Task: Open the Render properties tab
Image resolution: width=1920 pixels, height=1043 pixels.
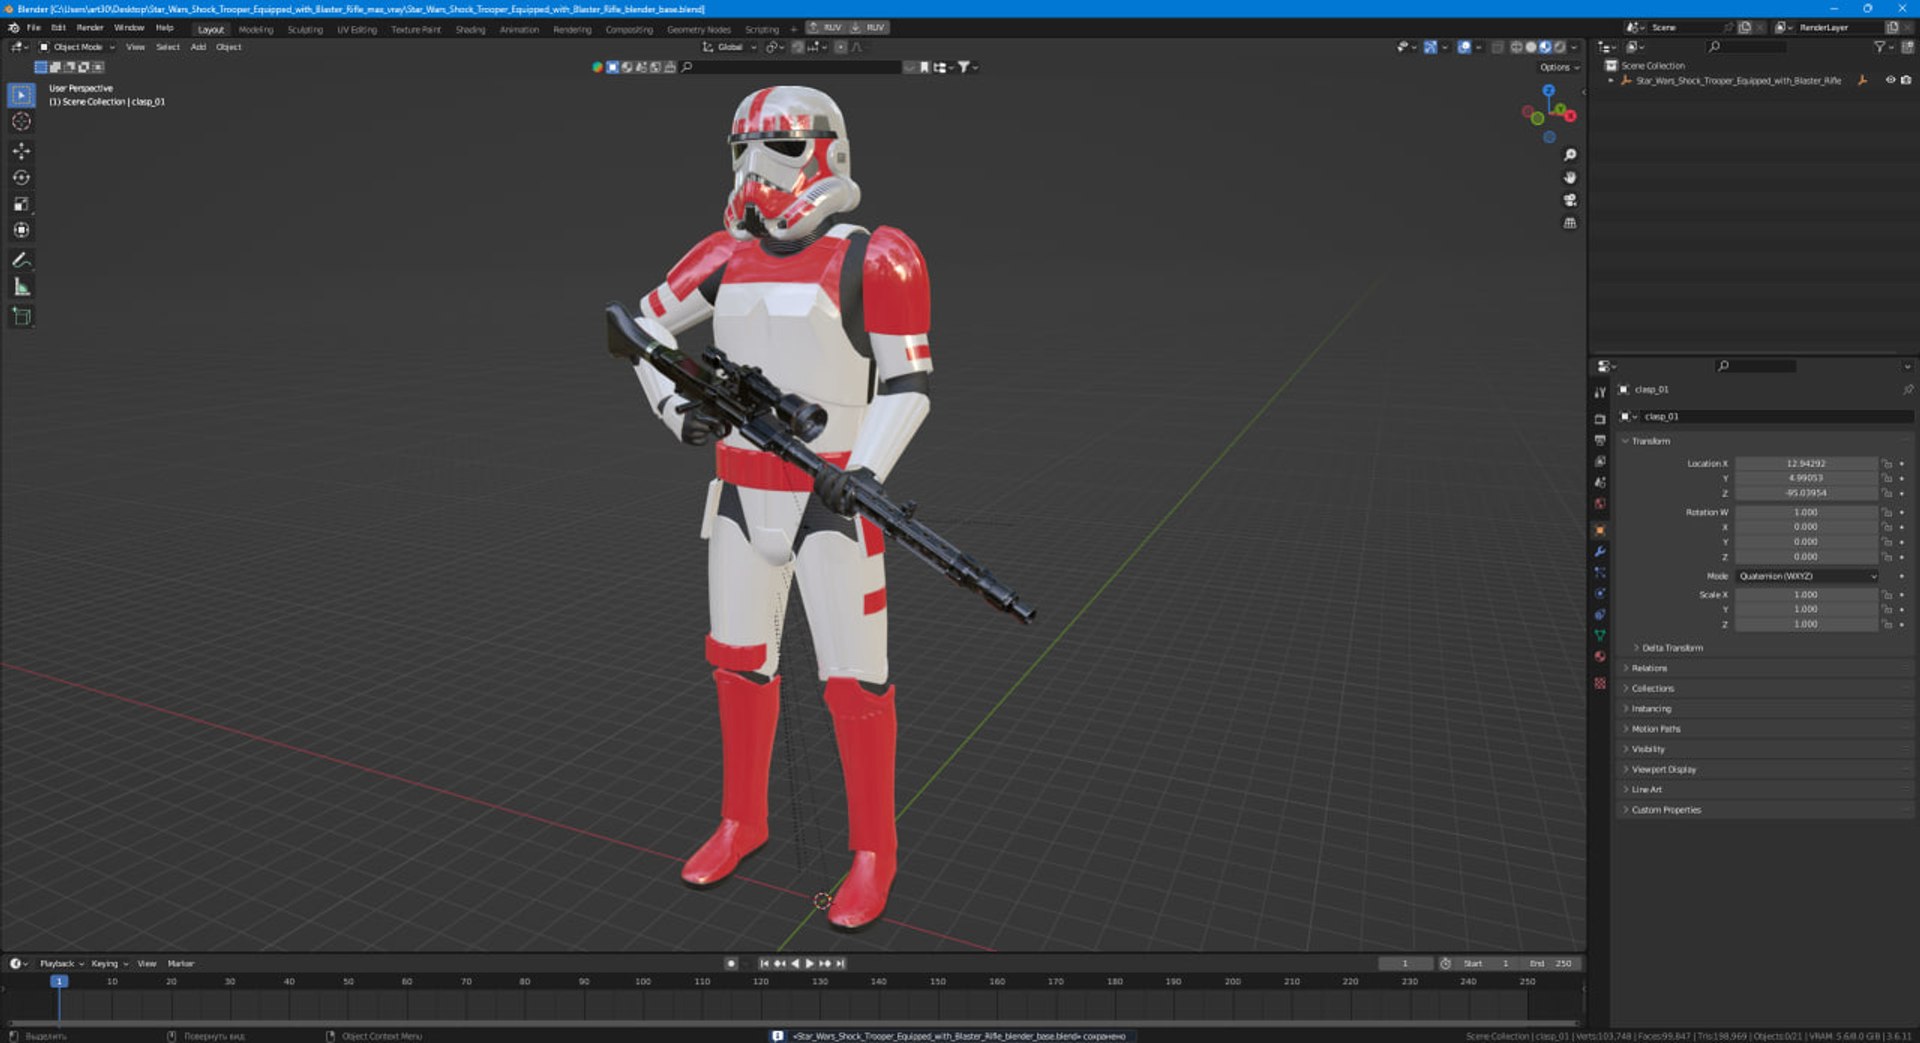Action: pos(1600,419)
